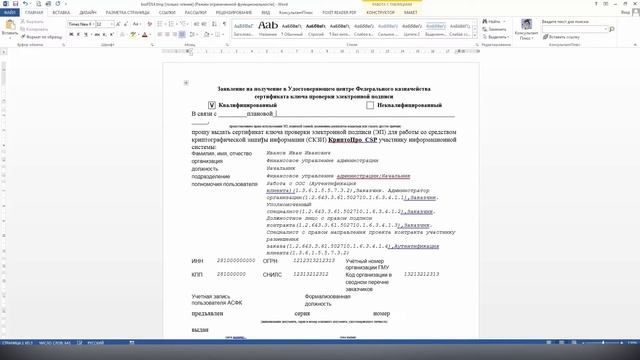Screen dimensions: 640x360
Task: Click КонсультантПлюс button
Action: [527, 29]
